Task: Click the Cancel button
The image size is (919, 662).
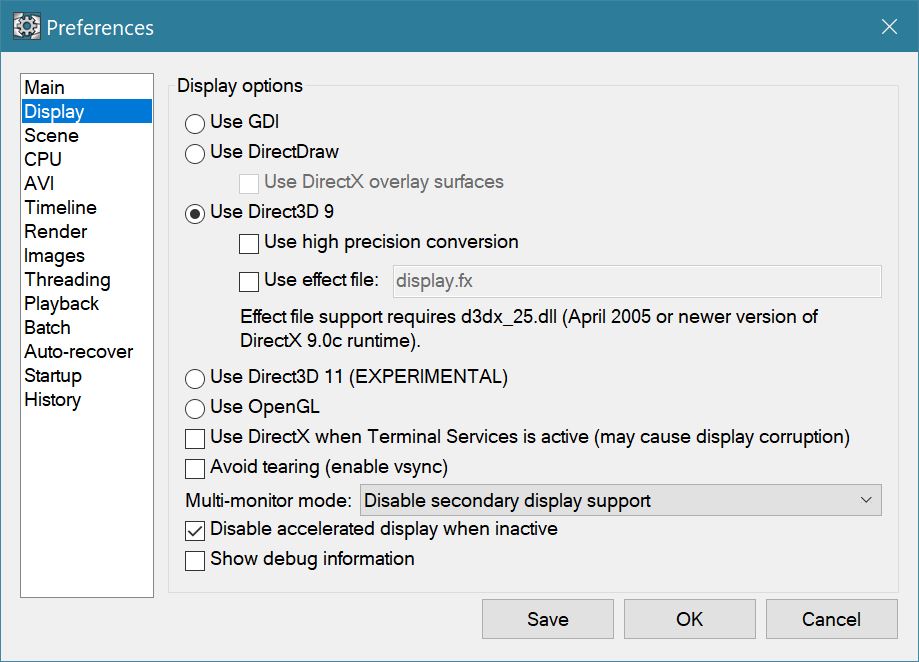Action: [x=831, y=619]
